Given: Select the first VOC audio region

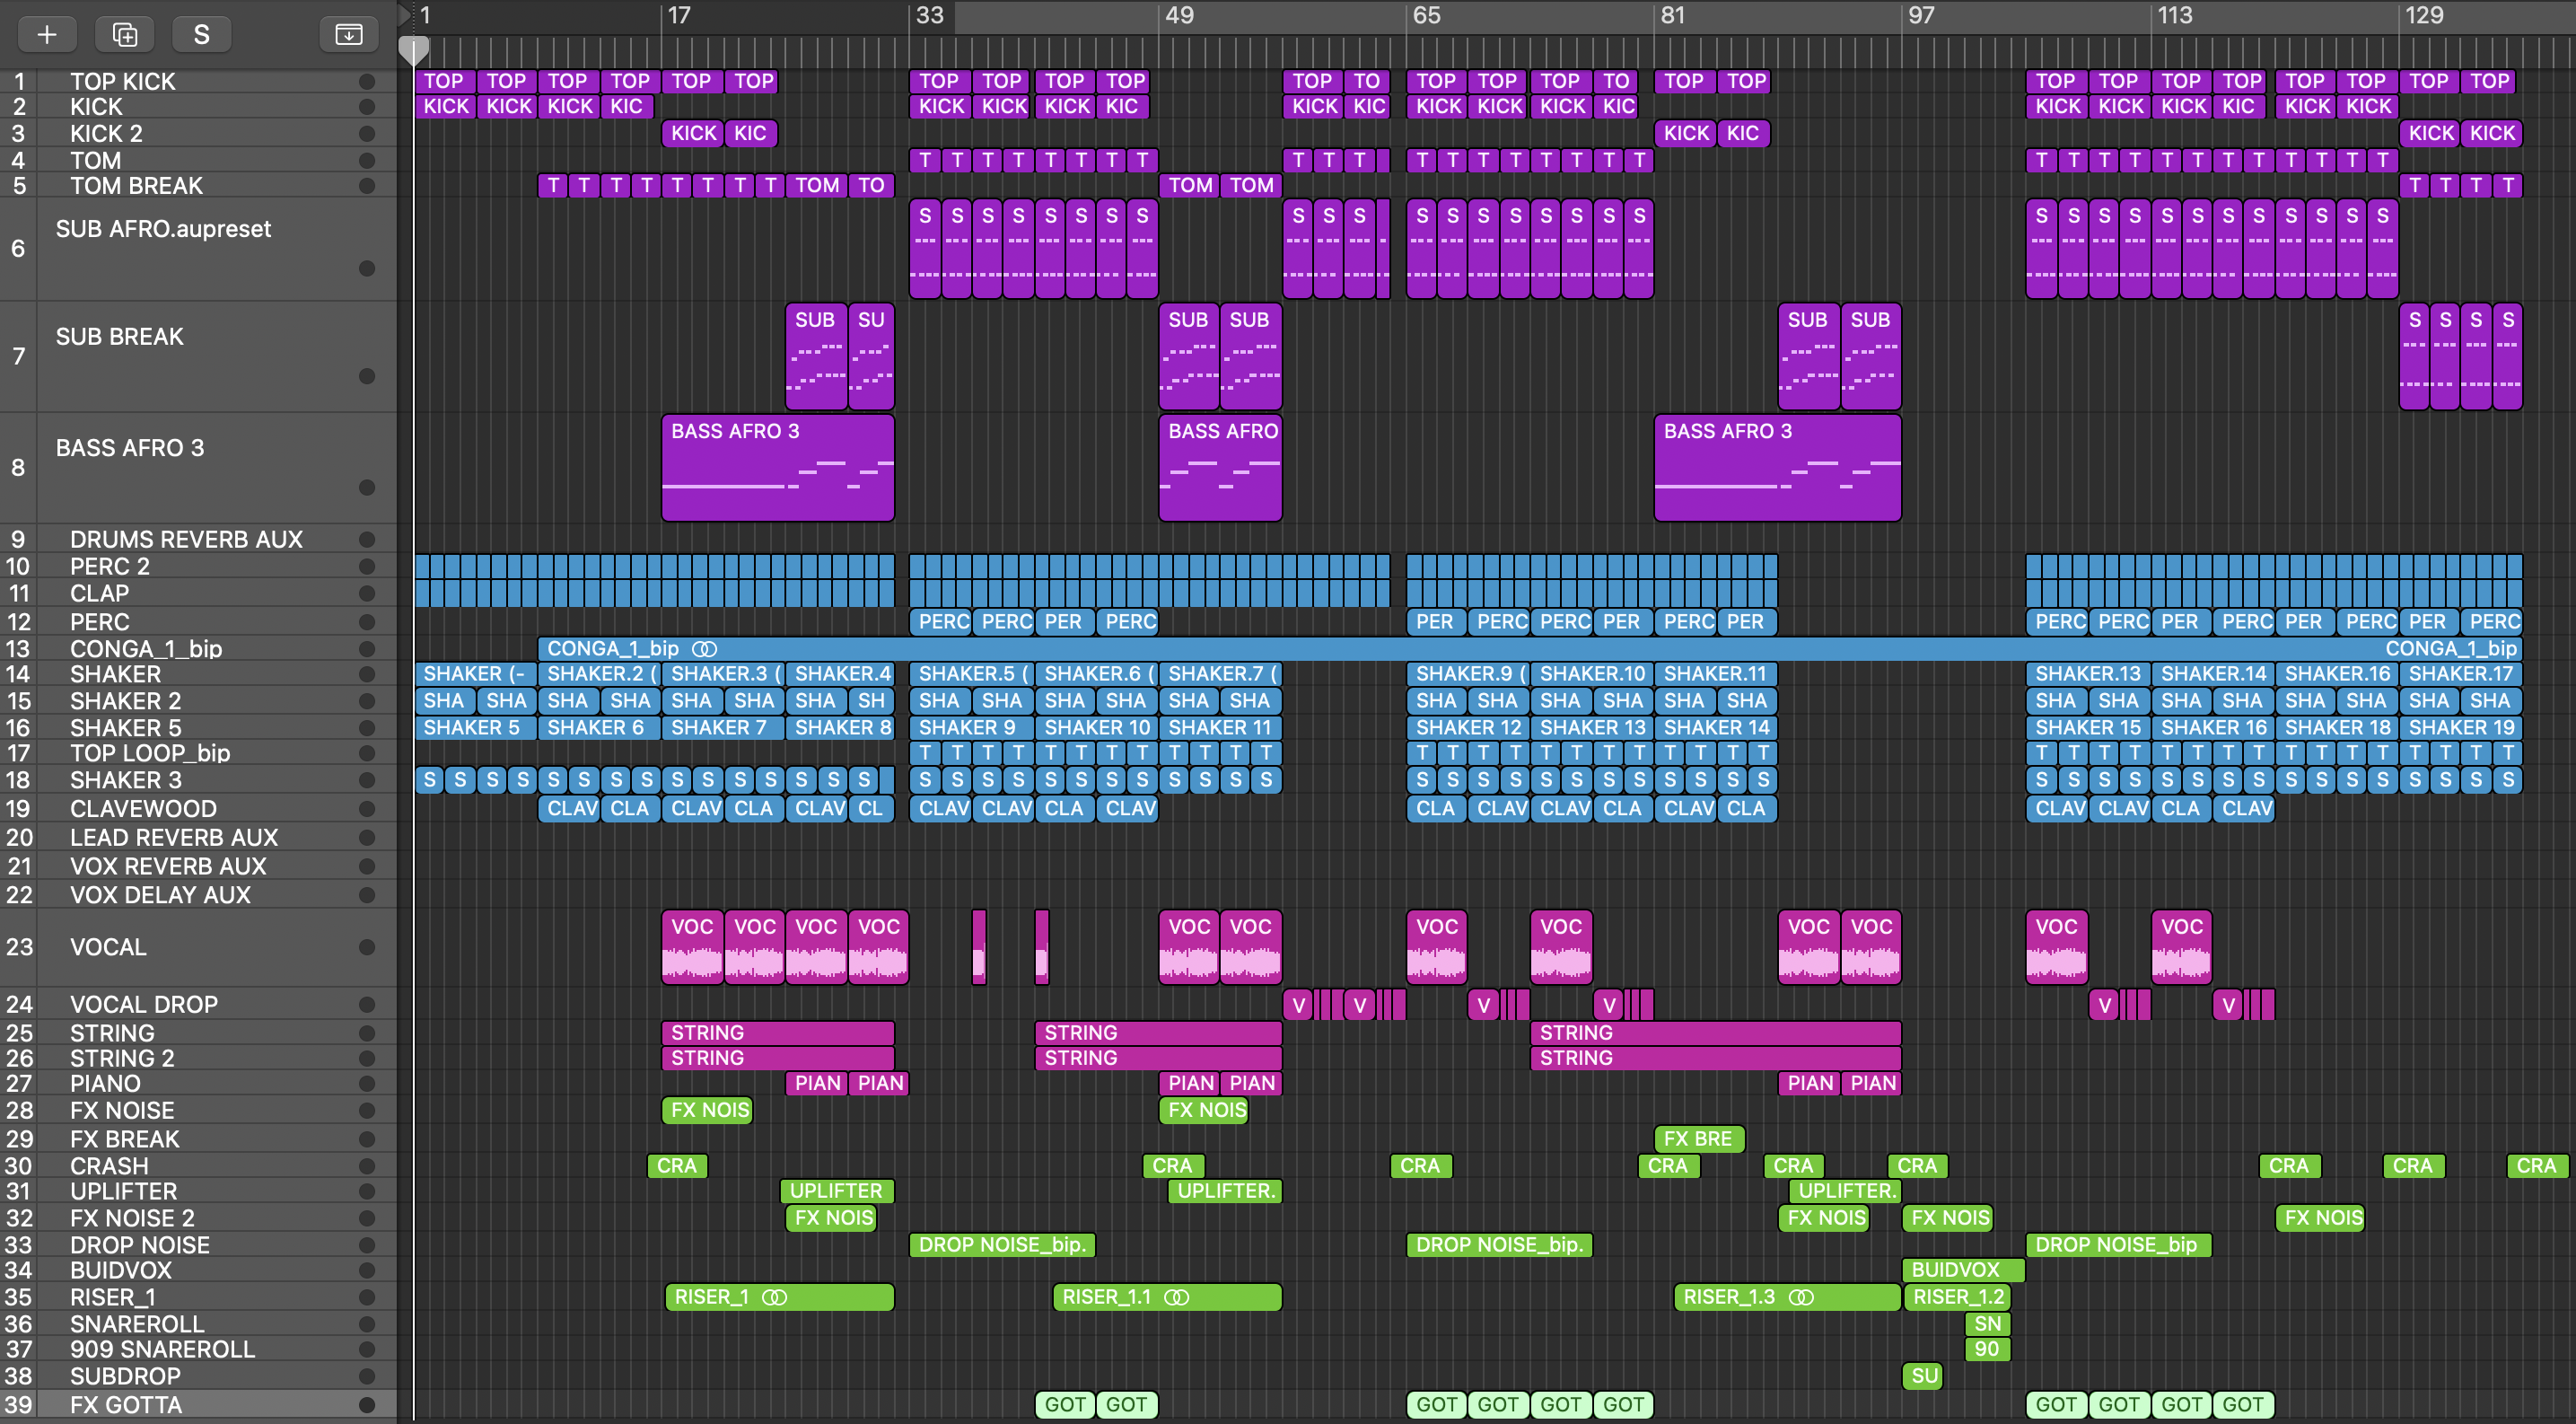Looking at the screenshot, I should (692, 946).
